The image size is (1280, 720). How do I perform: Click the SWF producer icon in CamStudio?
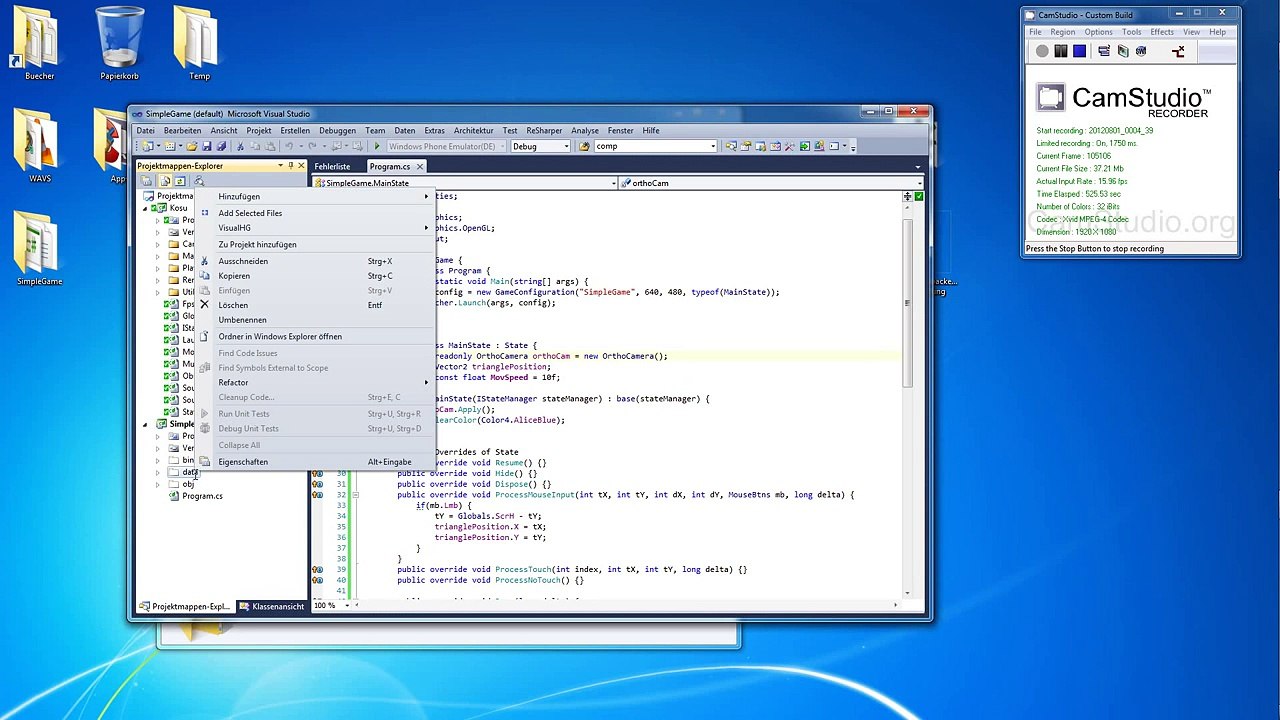pos(1141,51)
